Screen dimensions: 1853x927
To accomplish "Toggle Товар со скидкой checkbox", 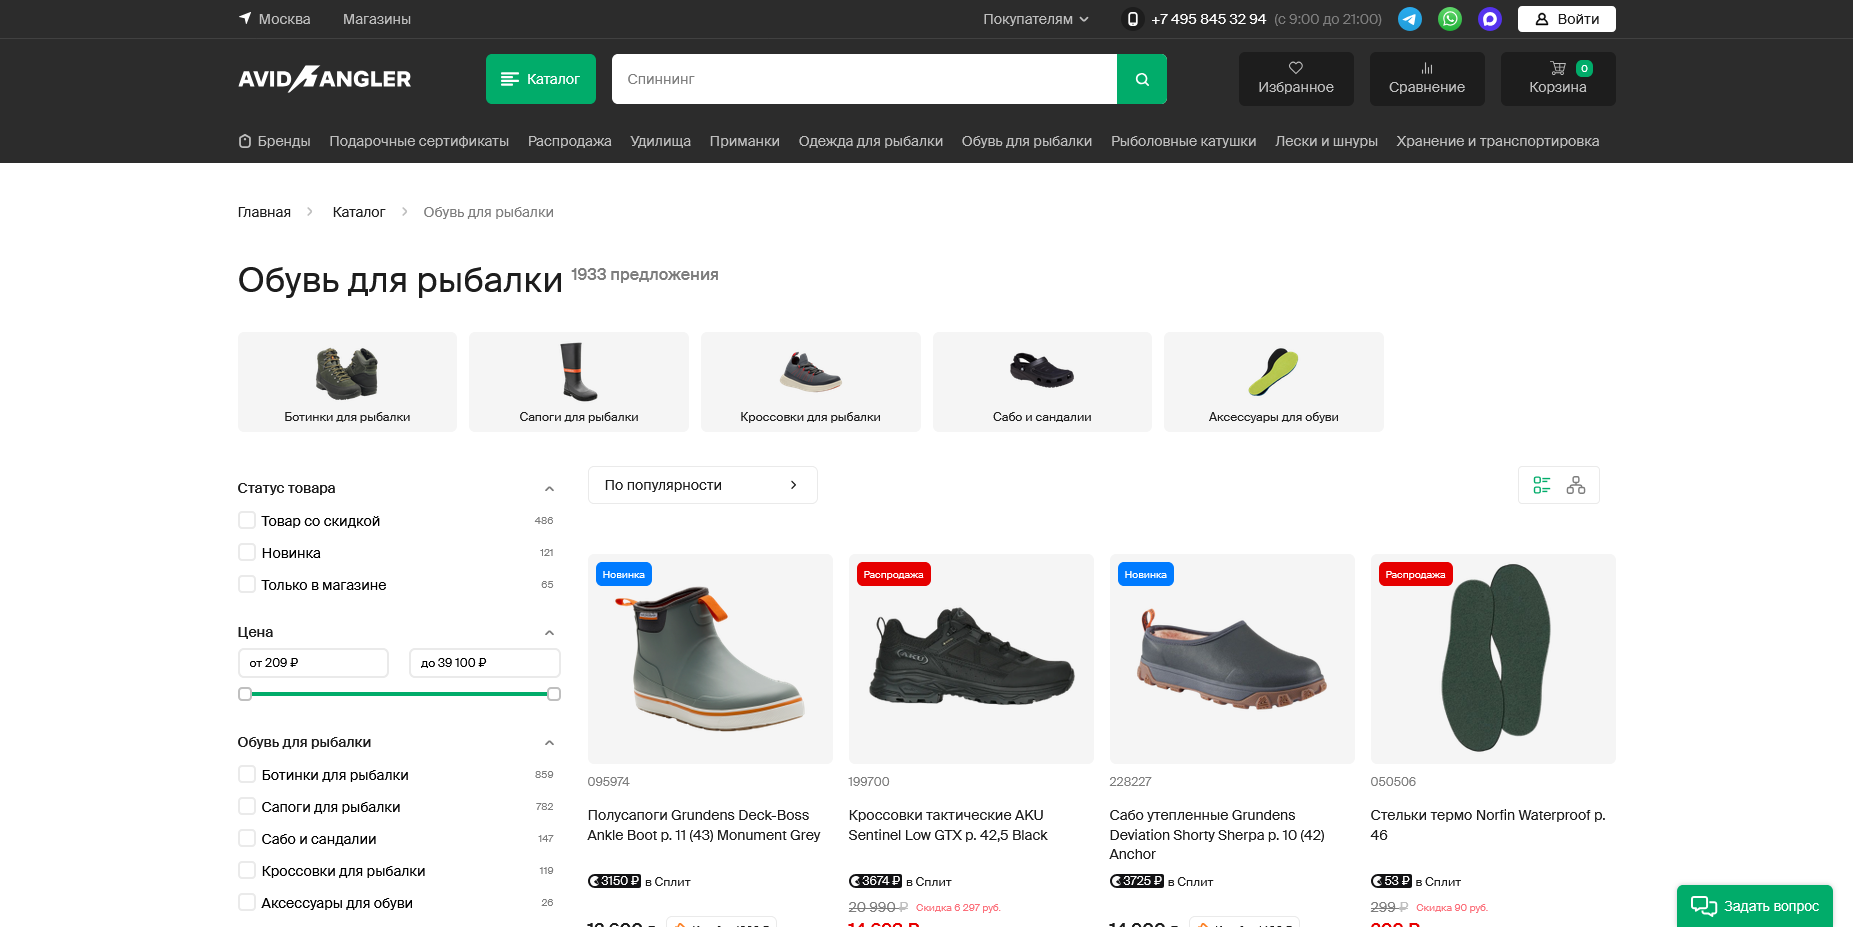I will [247, 520].
